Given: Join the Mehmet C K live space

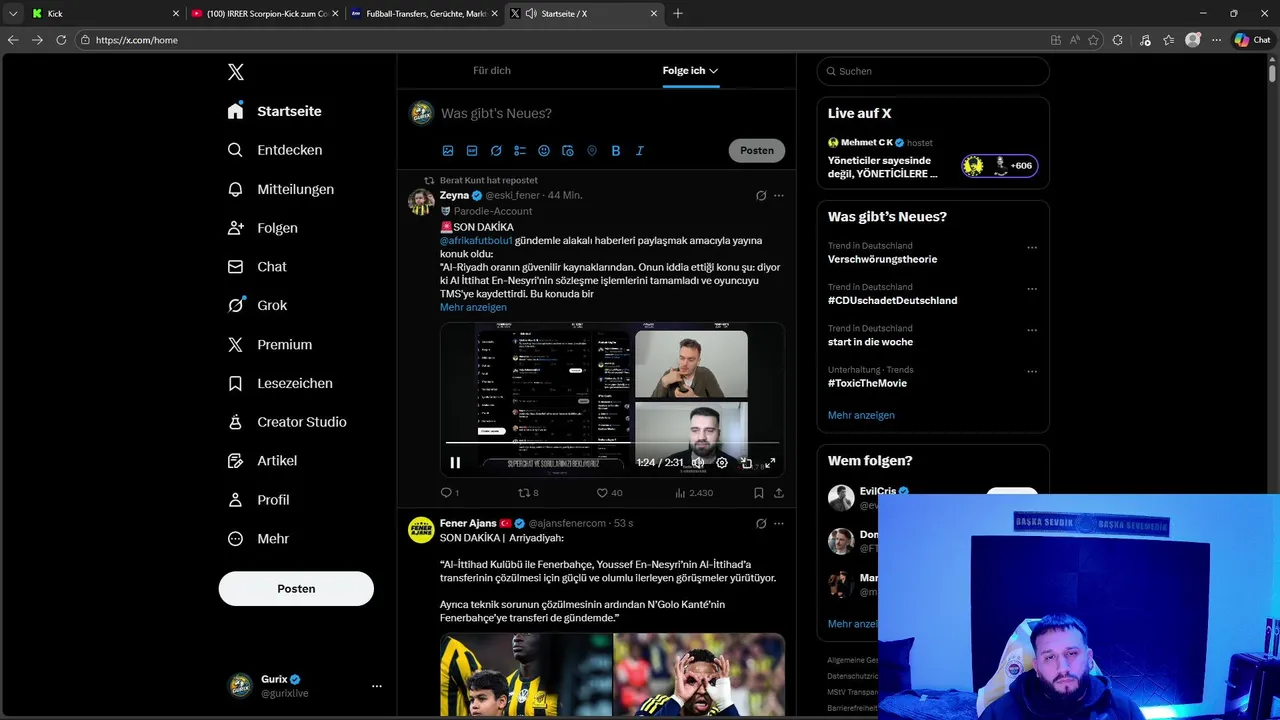Looking at the screenshot, I should (x=1000, y=166).
